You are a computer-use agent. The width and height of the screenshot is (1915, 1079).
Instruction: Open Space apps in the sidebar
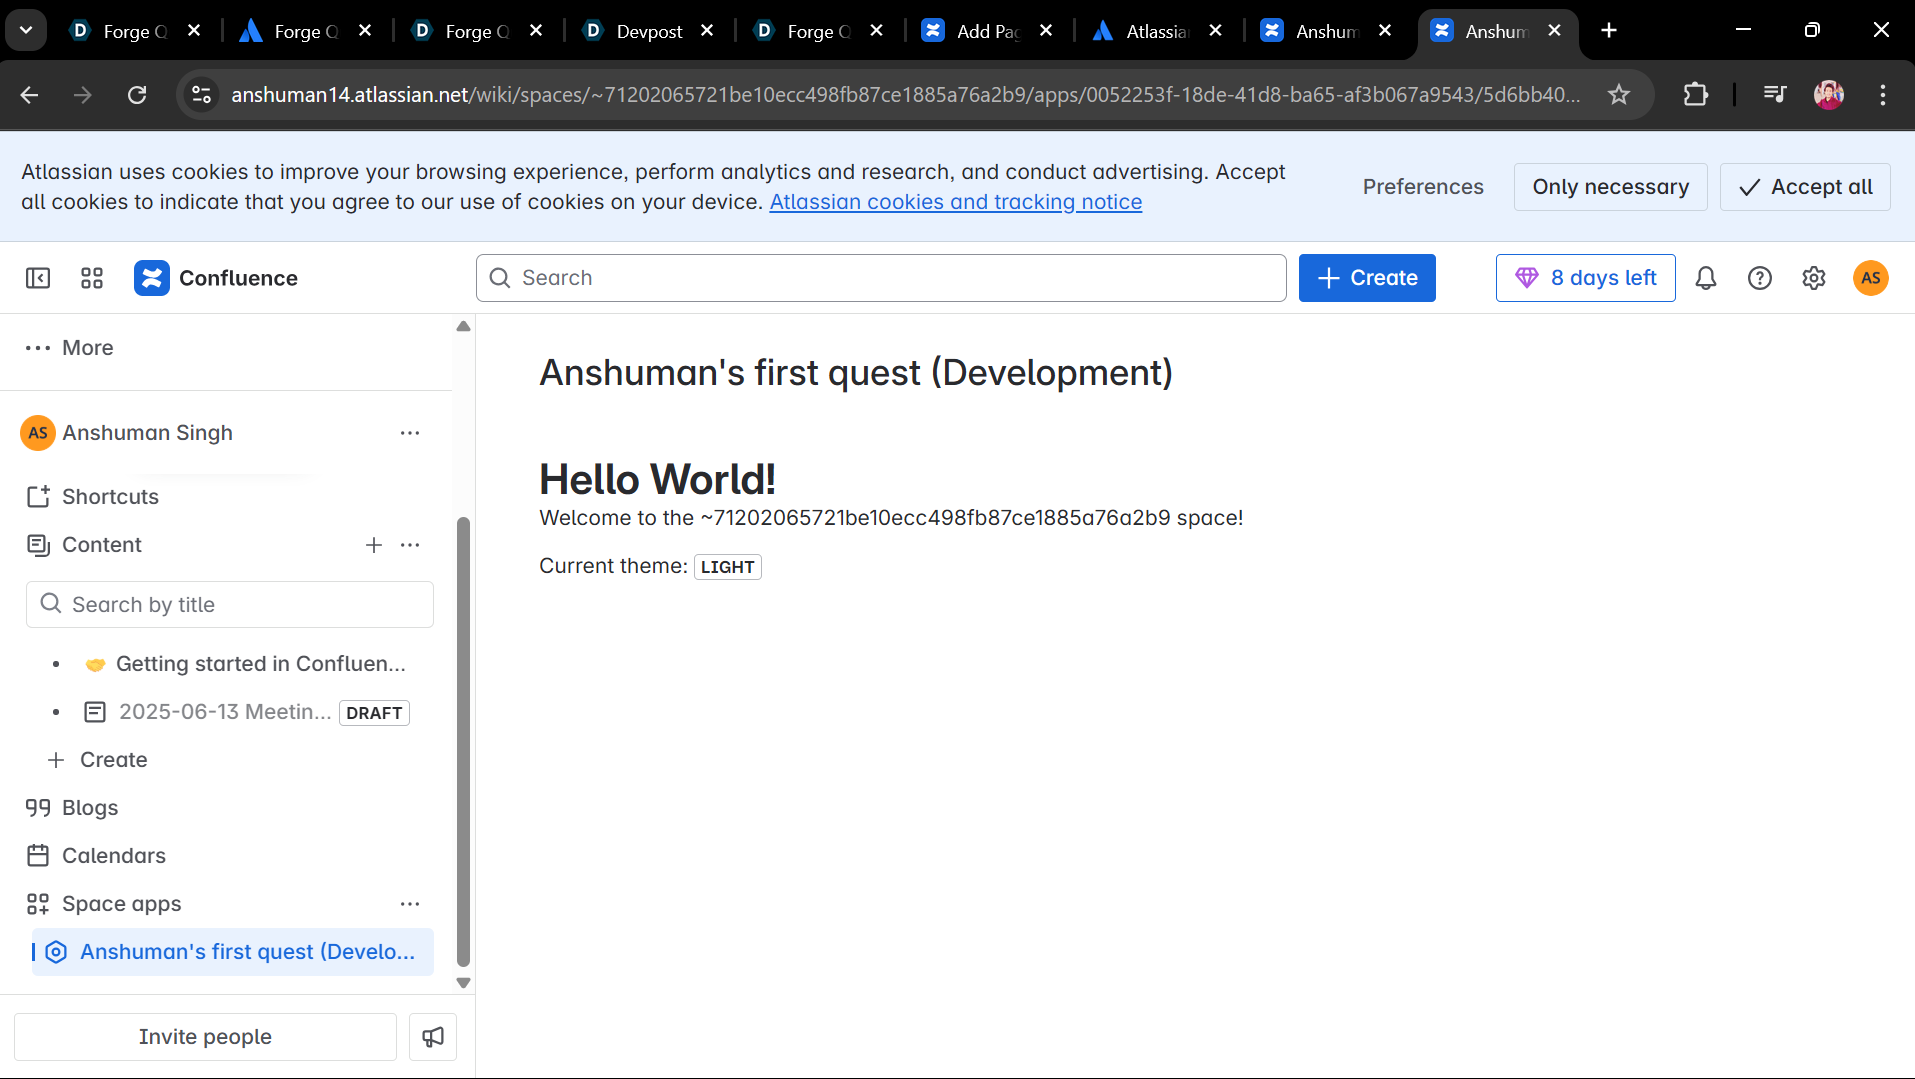[122, 904]
